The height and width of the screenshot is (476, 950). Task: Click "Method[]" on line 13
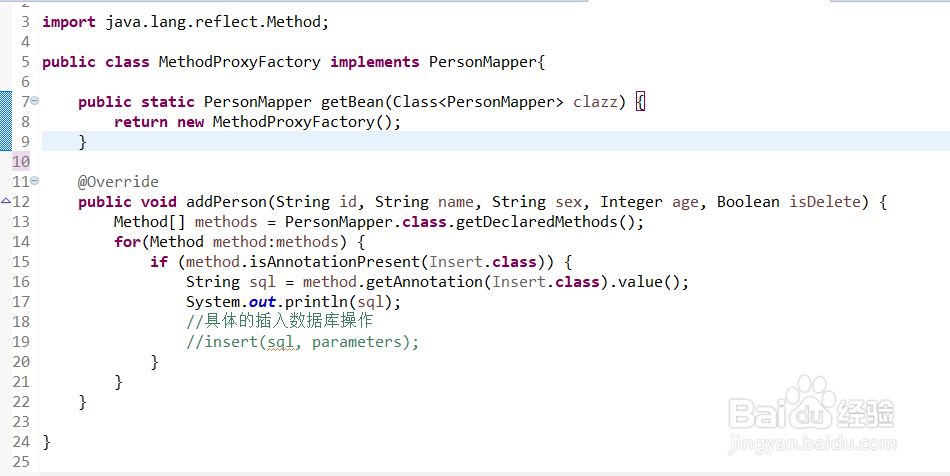point(150,222)
